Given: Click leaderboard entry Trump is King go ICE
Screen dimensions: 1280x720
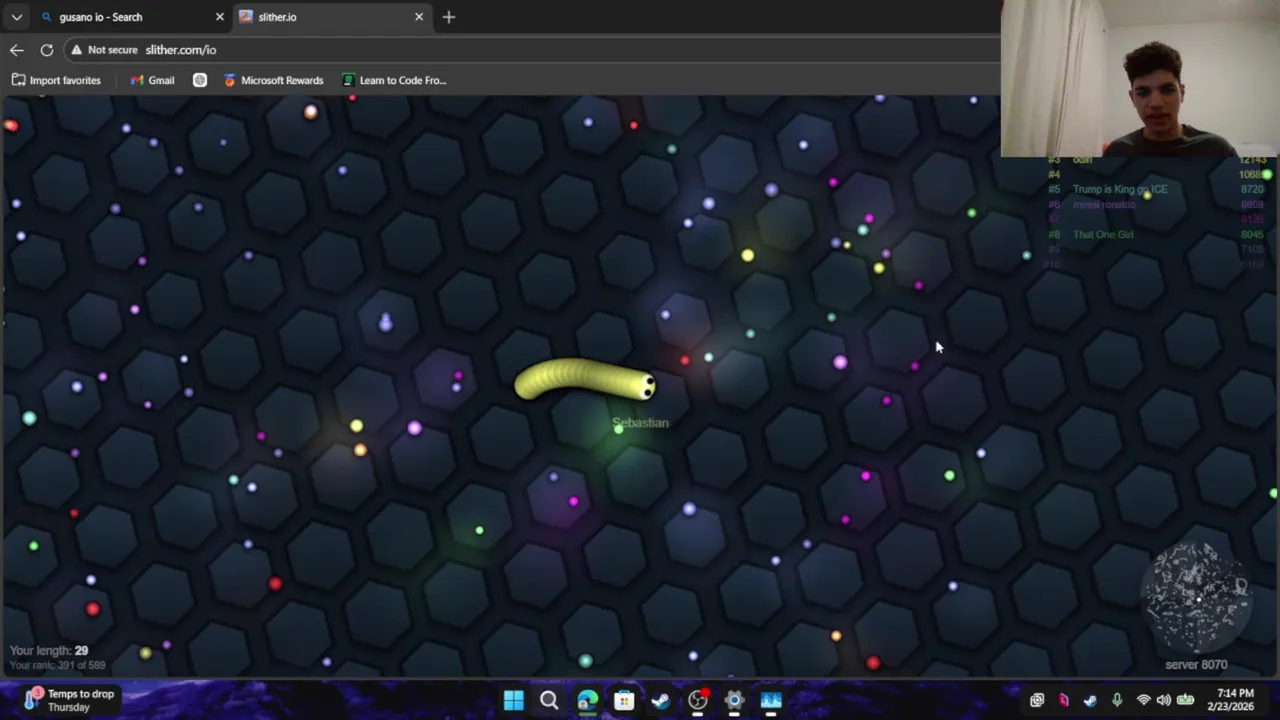Looking at the screenshot, I should coord(1119,189).
